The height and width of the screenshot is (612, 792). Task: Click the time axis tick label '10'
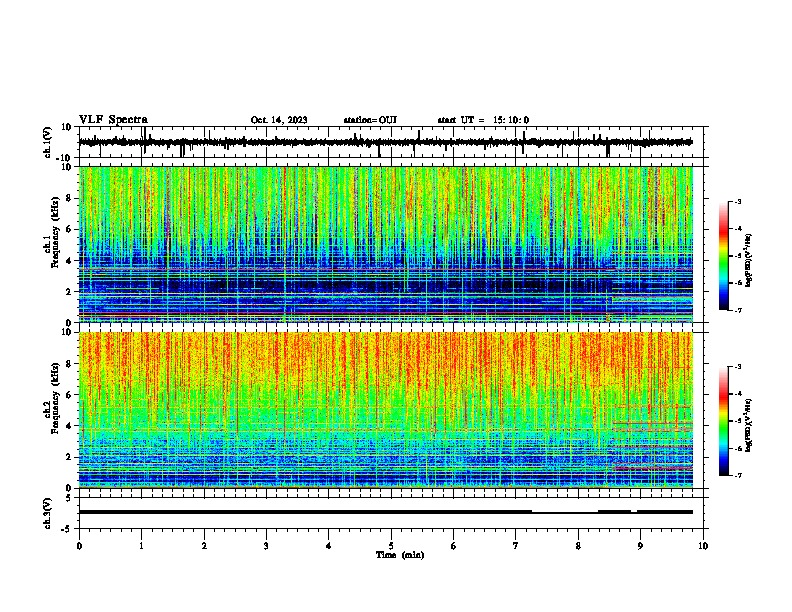tap(703, 546)
